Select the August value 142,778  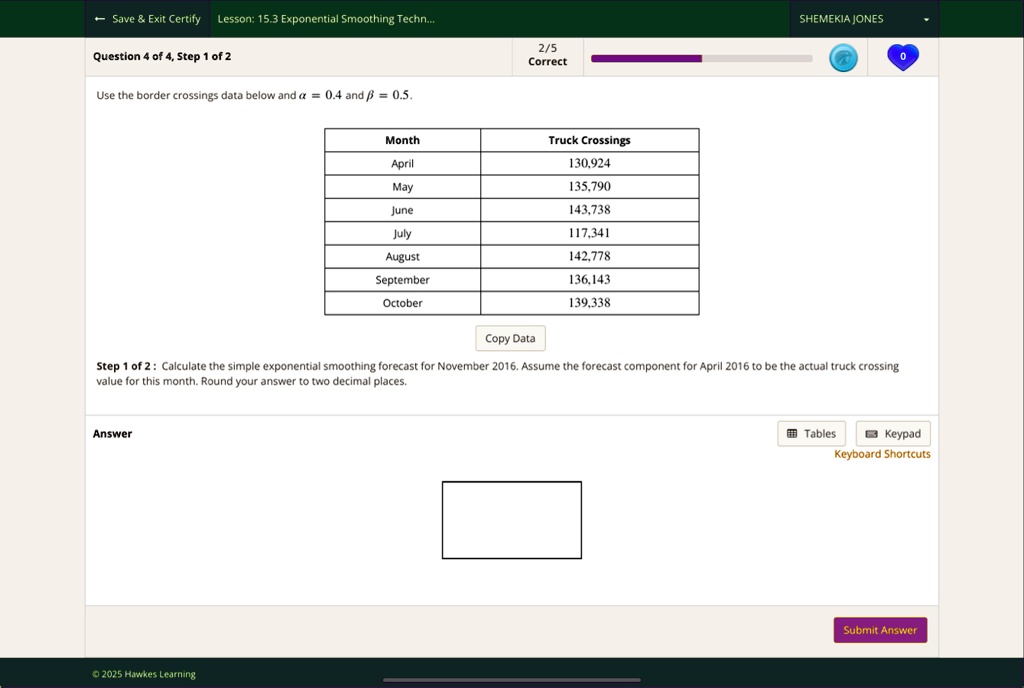589,257
